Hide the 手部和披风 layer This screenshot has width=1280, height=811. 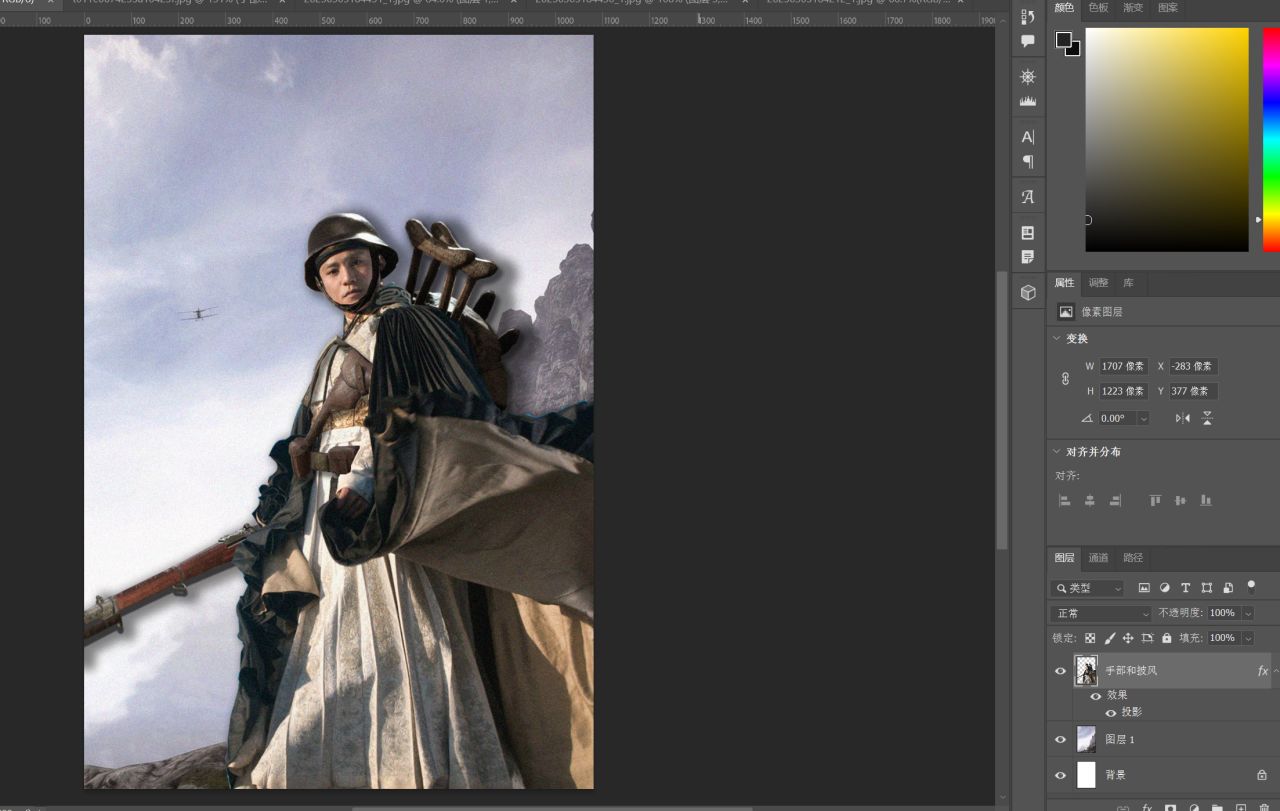pos(1061,671)
